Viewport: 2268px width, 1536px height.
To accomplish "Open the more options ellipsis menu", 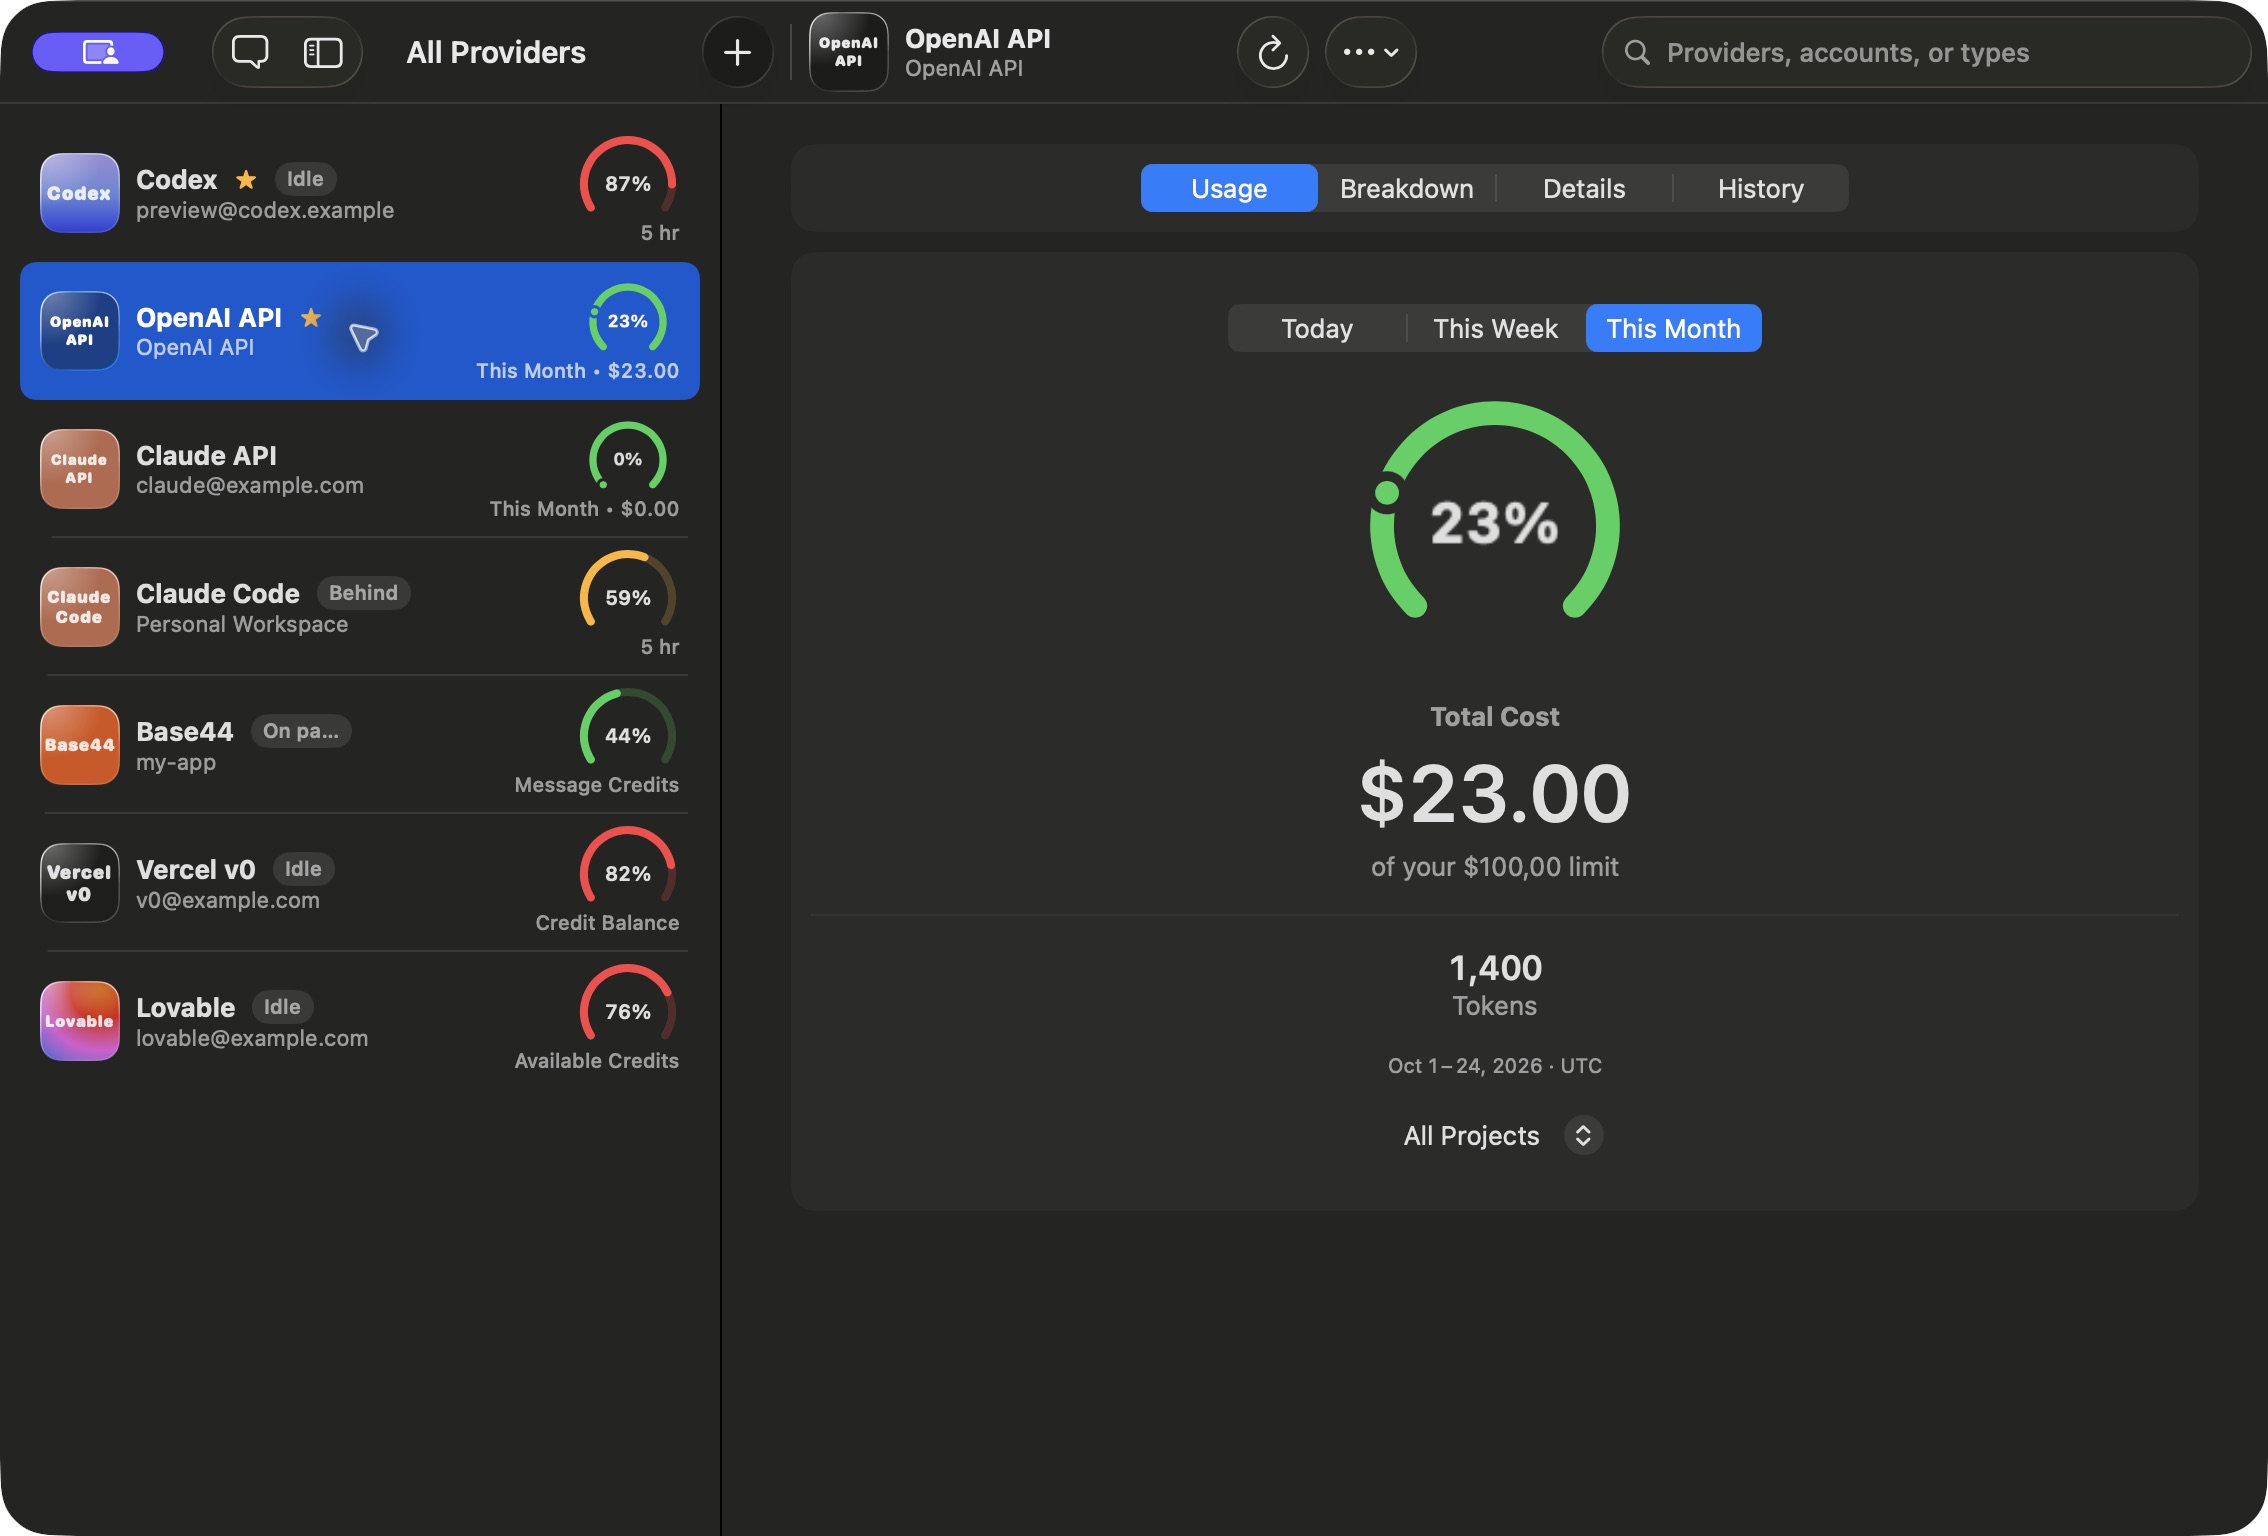I will point(1370,52).
